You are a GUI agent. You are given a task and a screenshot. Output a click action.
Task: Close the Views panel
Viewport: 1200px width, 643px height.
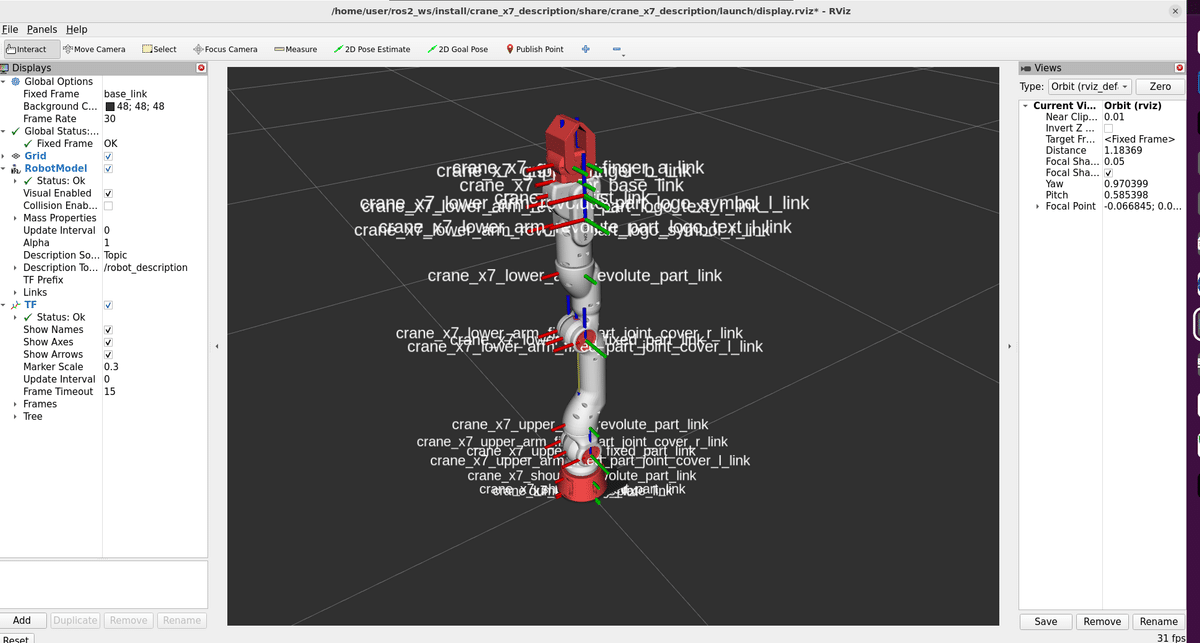point(1180,68)
